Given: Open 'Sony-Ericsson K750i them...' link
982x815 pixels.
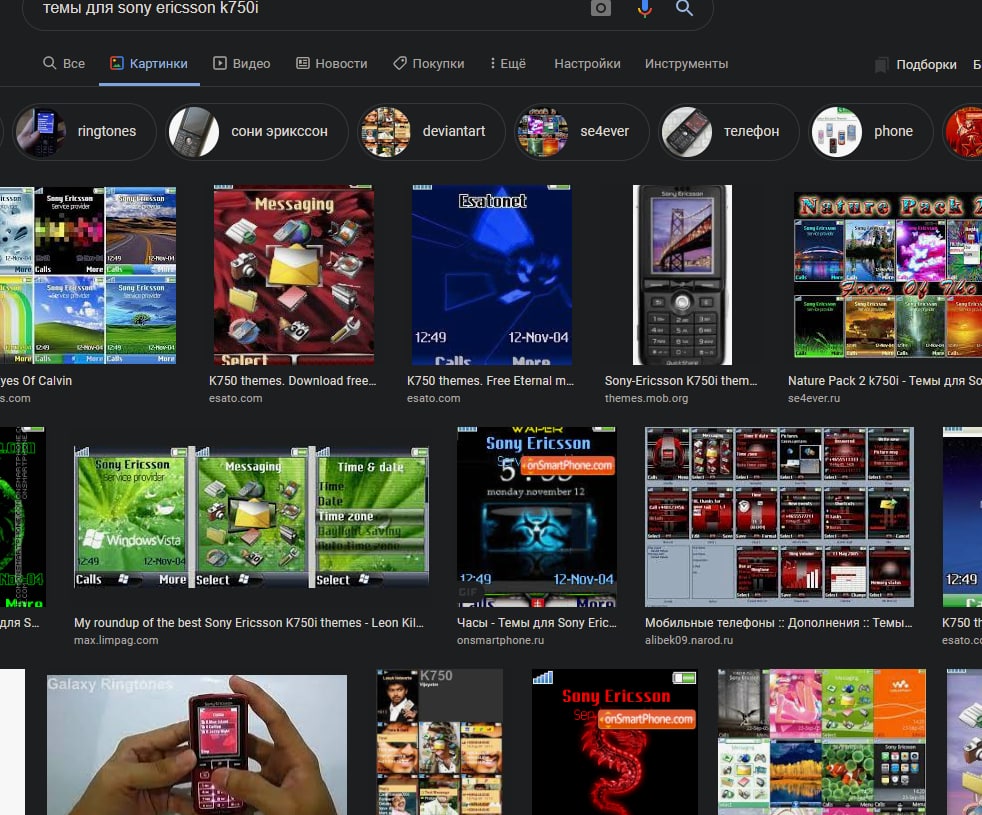Looking at the screenshot, I should point(681,381).
